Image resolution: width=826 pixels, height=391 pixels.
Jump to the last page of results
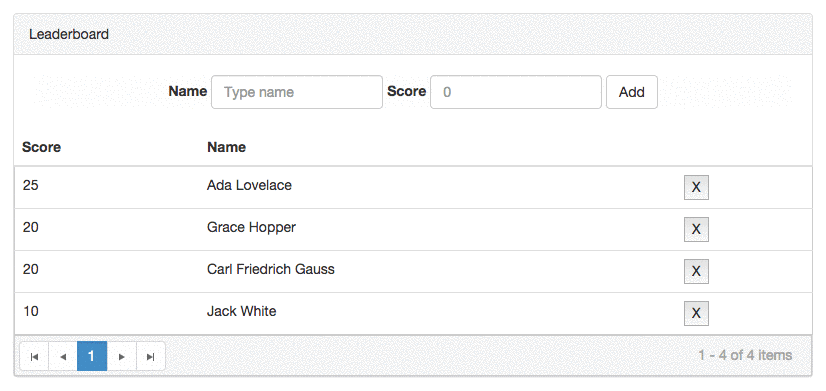[x=151, y=356]
